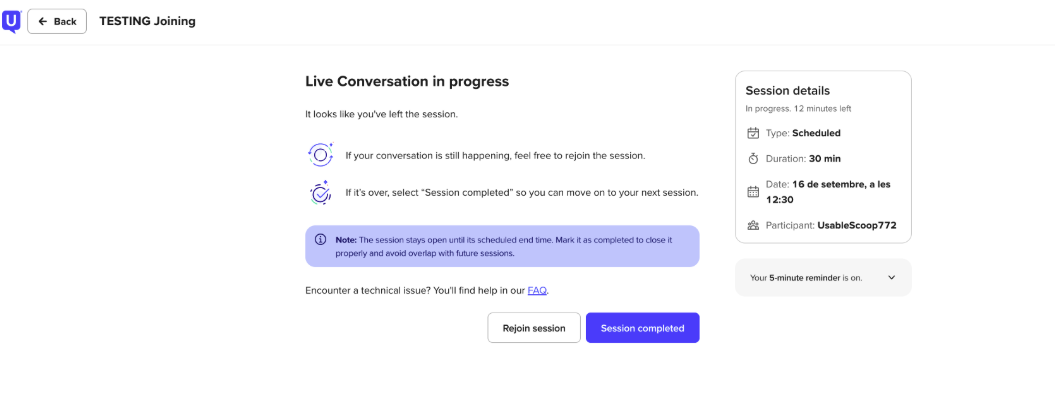Go back using the Back button

pos(57,22)
